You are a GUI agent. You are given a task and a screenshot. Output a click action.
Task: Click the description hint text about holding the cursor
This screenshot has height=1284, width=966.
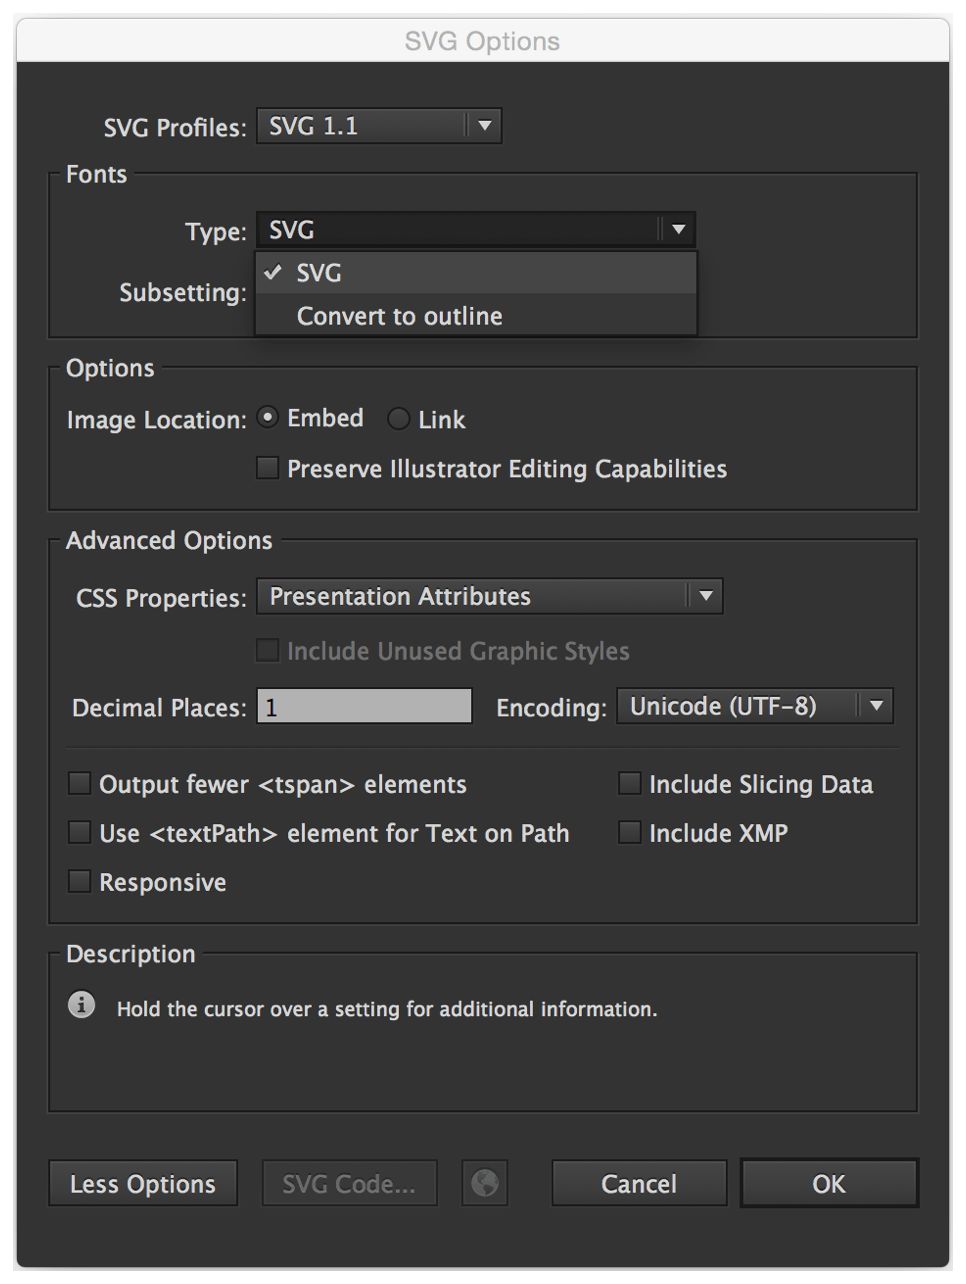coord(387,1009)
